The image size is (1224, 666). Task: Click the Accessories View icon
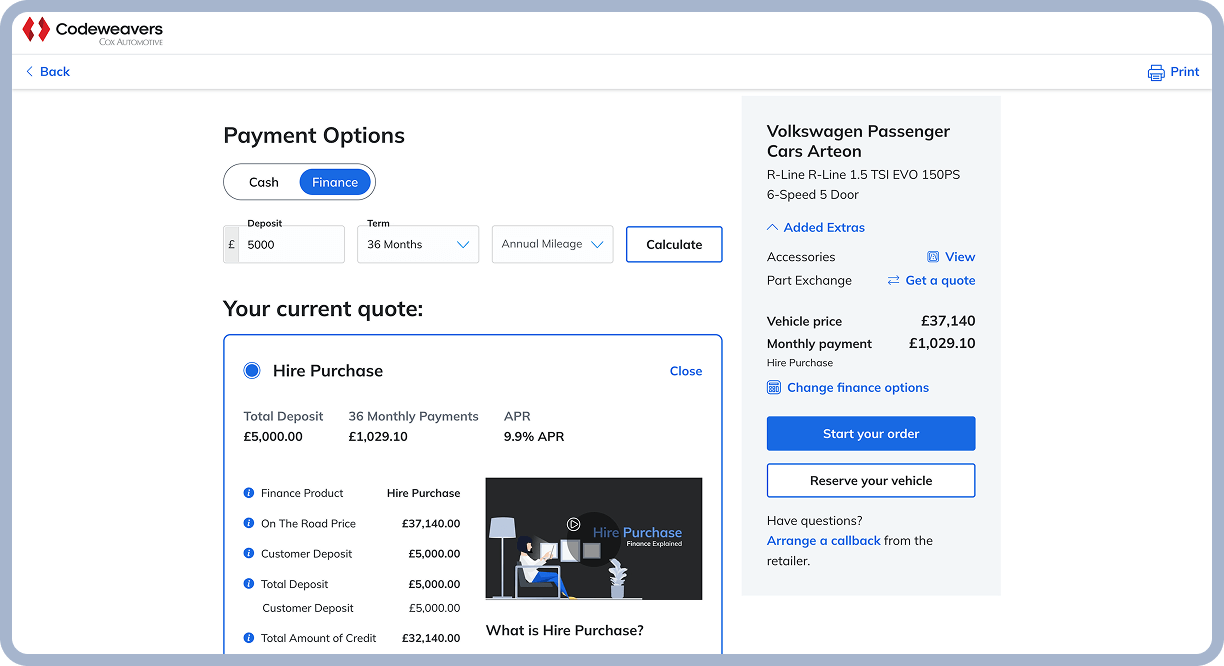(x=933, y=257)
